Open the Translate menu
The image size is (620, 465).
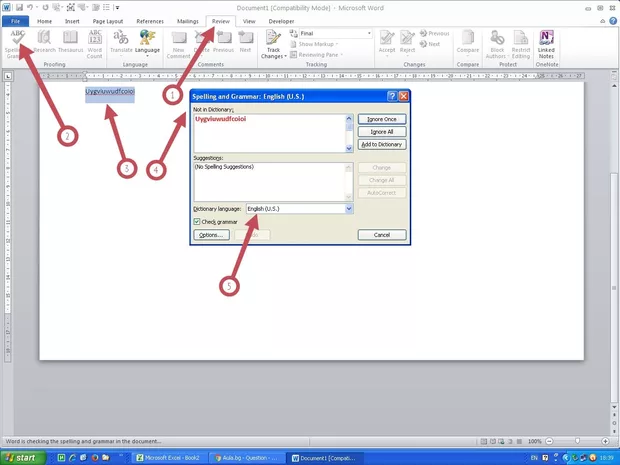(121, 43)
